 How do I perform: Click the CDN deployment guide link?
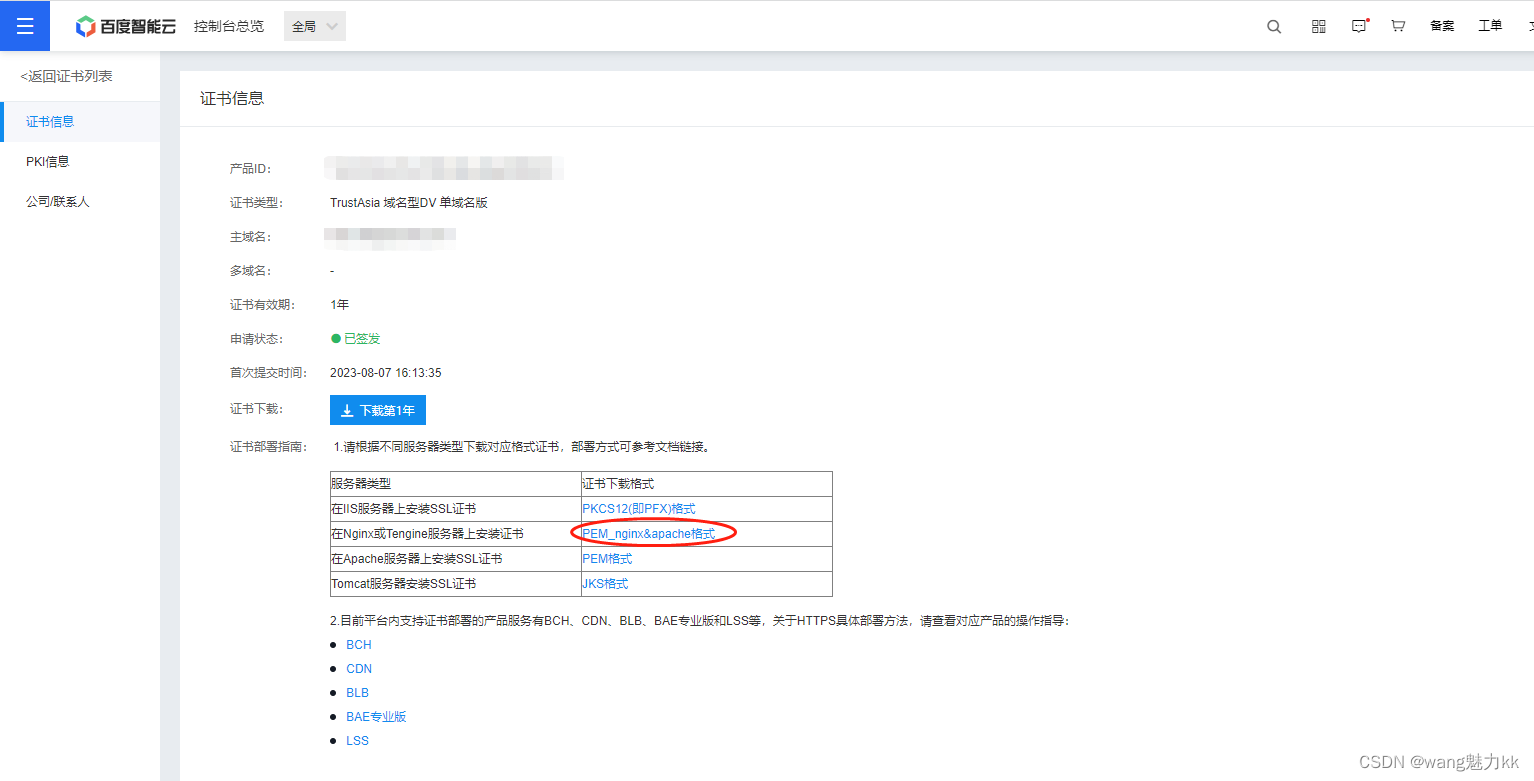point(358,668)
